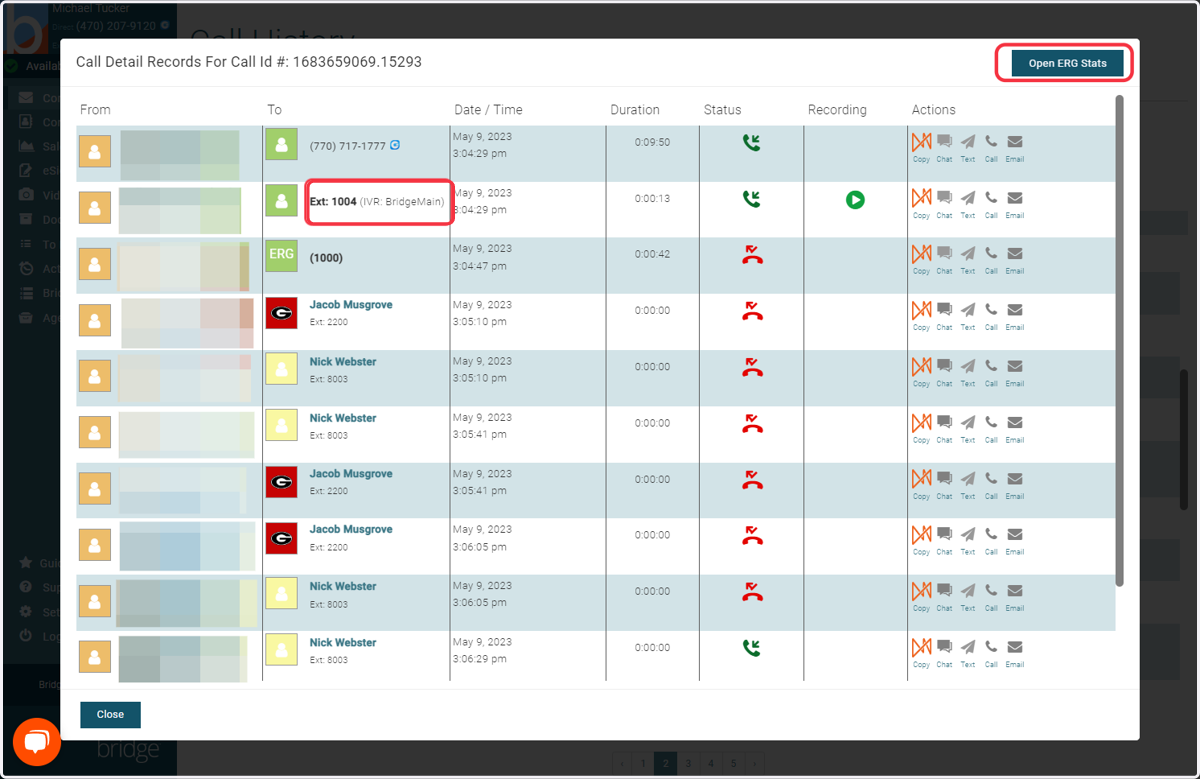Call from the (770) 717-1777 row
This screenshot has width=1200, height=779.
[991, 147]
